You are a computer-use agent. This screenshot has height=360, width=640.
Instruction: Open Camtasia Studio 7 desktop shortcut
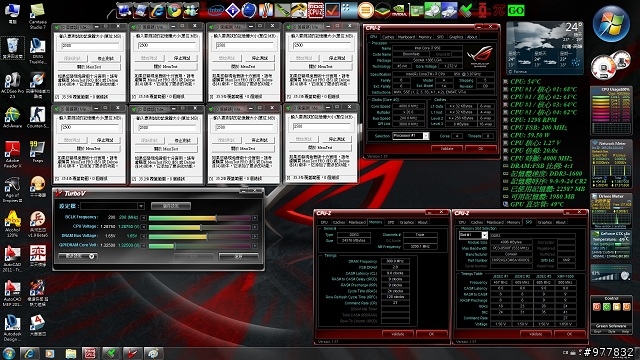[38, 16]
